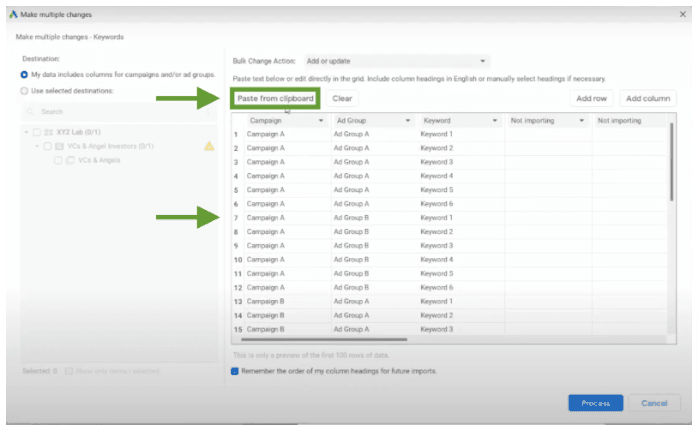Click the yellow warning icon beside VCs & Angel Investors
The height and width of the screenshot is (430, 698).
pos(209,146)
